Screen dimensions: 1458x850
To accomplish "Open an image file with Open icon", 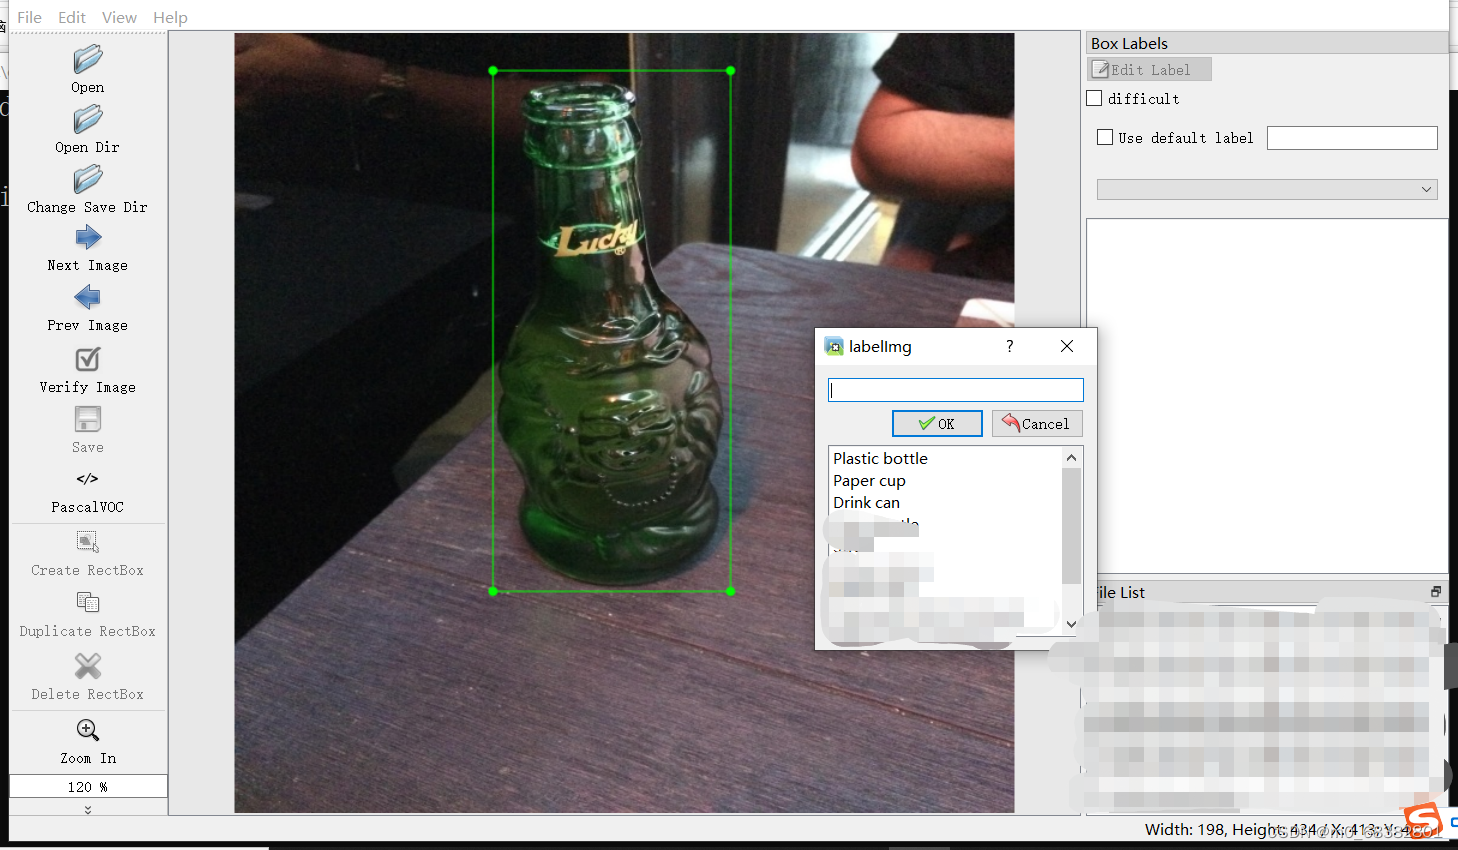I will click(88, 59).
